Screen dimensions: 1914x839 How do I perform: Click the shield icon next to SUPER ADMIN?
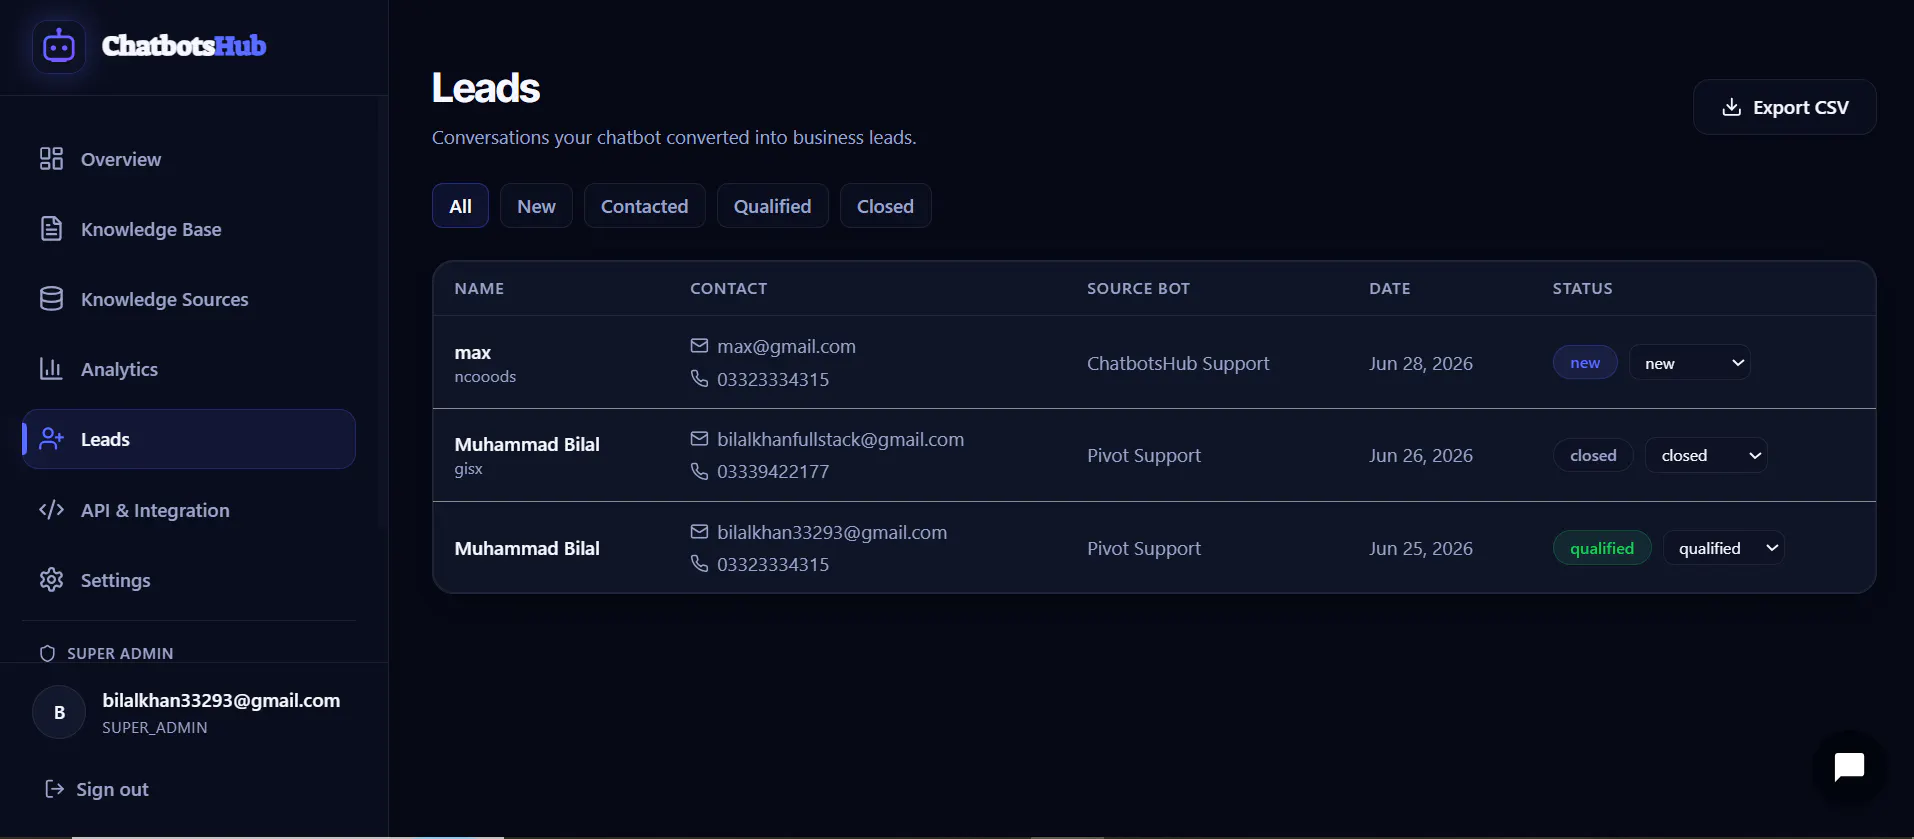[x=47, y=653]
